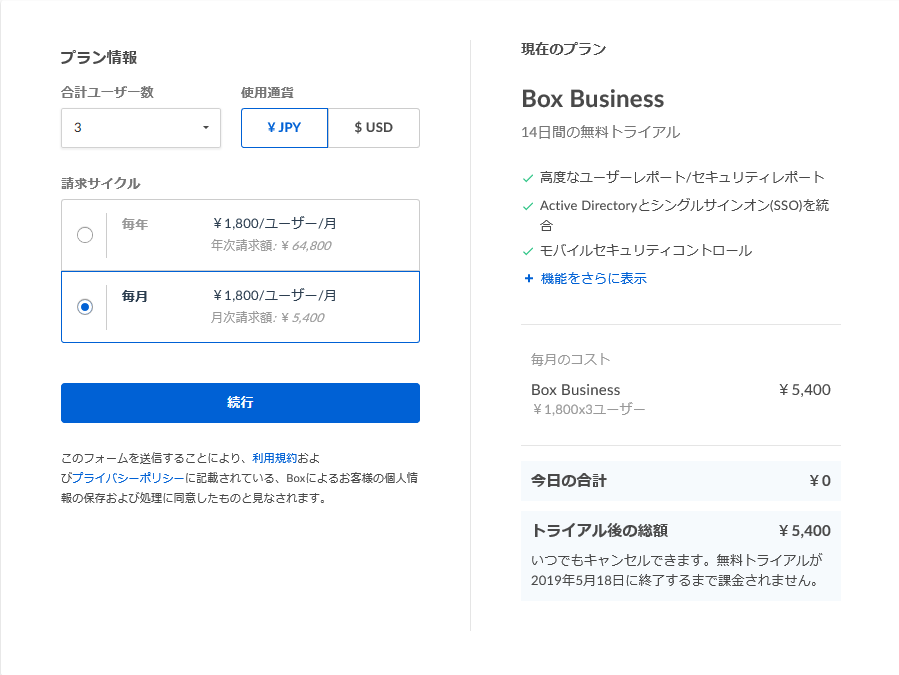Open the 合計ユーザー数 user count dropdown
The width and height of the screenshot is (899, 675).
[140, 128]
